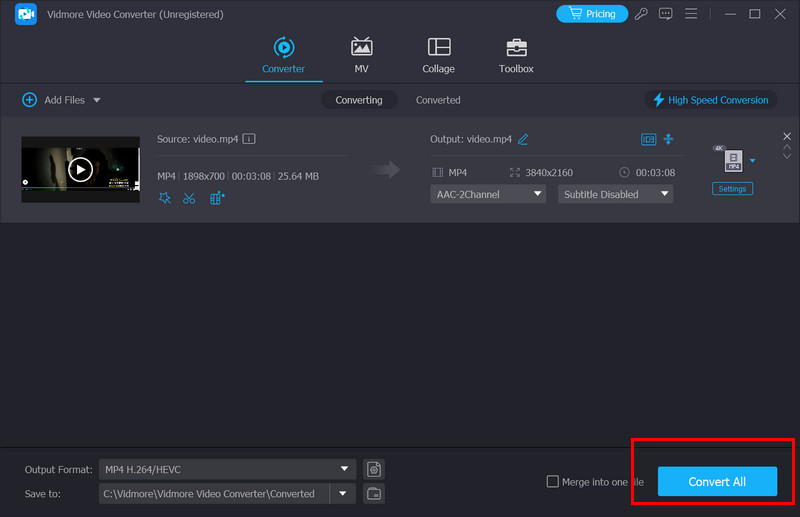Switch to the Toolbox tab
The height and width of the screenshot is (517, 800).
[x=516, y=56]
